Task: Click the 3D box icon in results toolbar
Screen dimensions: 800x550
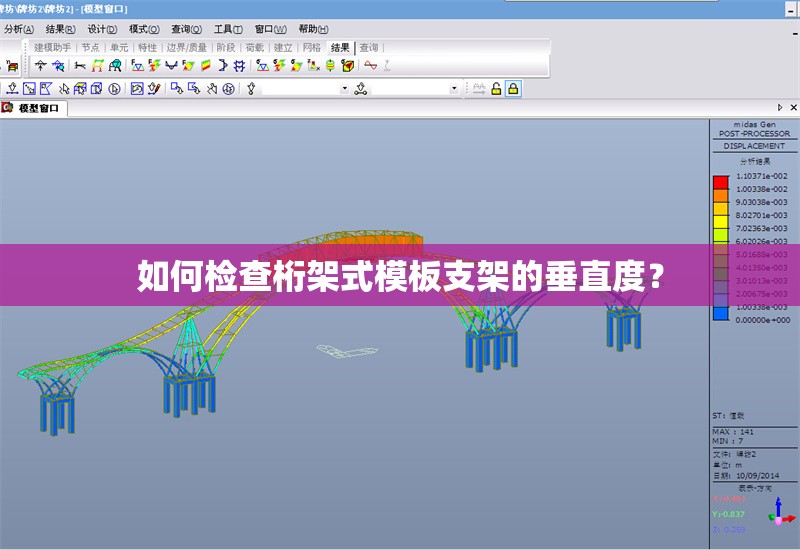Action: tap(348, 66)
